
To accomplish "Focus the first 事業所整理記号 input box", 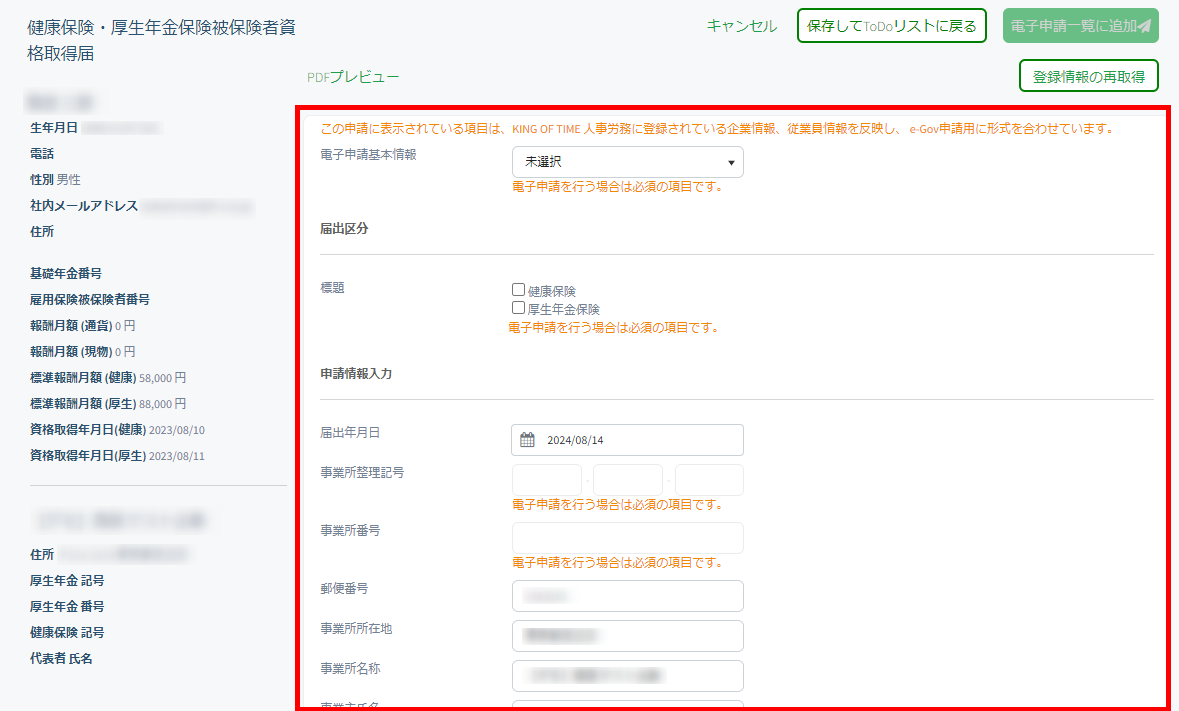I will point(546,480).
